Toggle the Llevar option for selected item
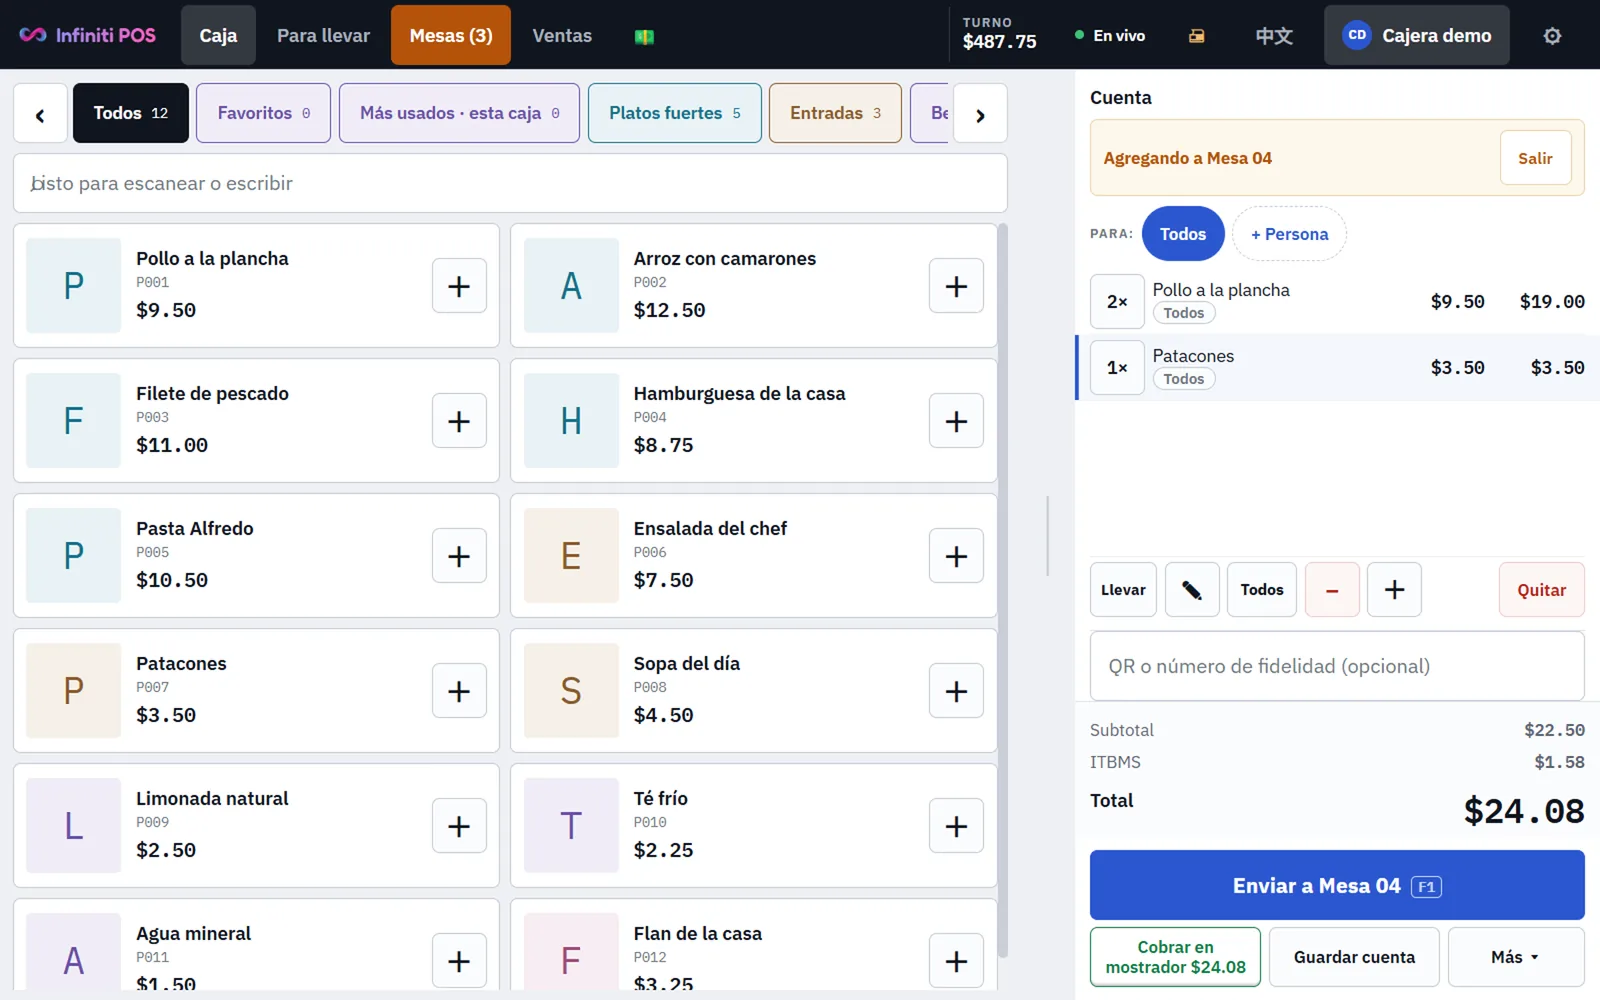Image resolution: width=1600 pixels, height=1000 pixels. tap(1123, 590)
